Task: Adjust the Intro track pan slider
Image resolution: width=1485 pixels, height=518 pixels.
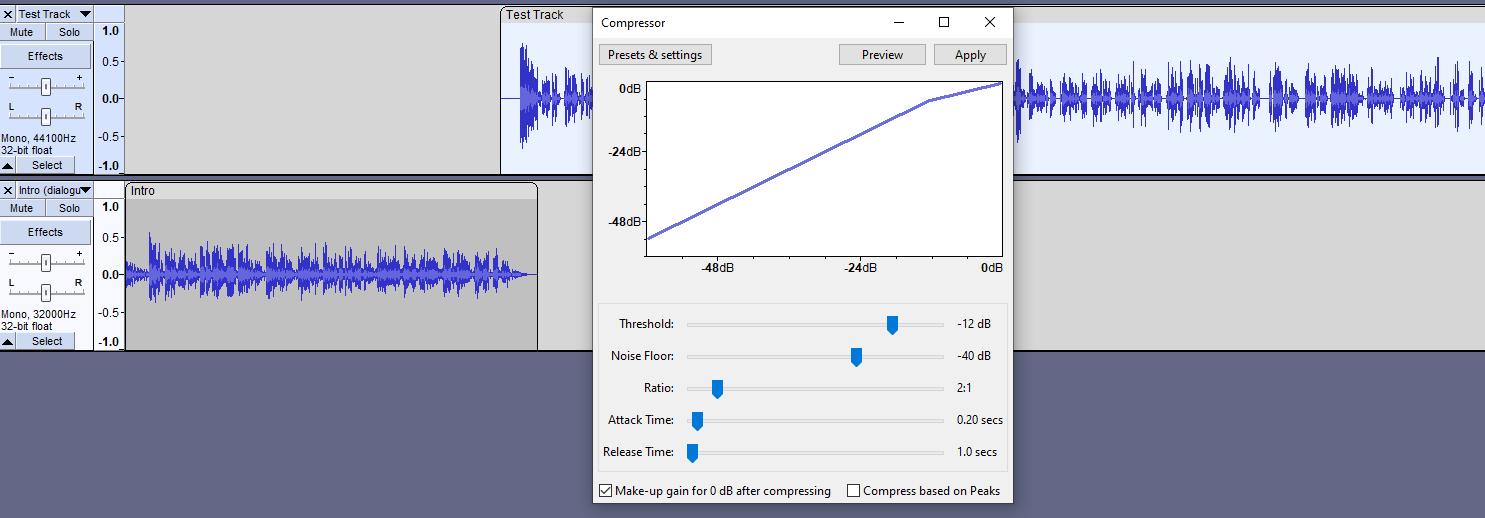Action: click(x=46, y=292)
